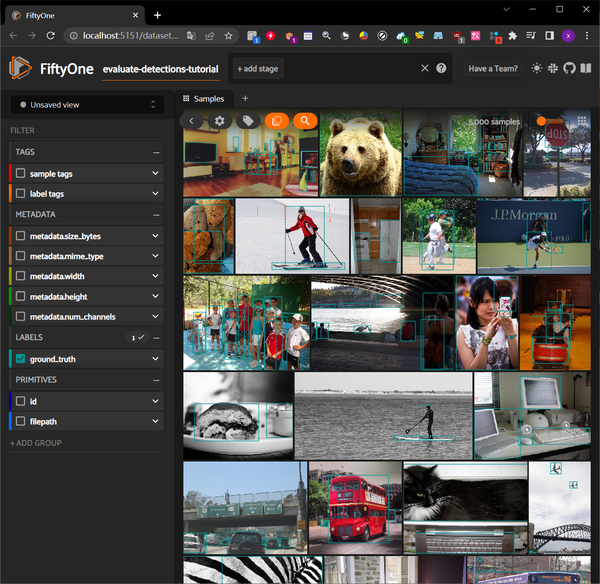Enable the sample tags checkbox
The height and width of the screenshot is (584, 600).
point(20,174)
